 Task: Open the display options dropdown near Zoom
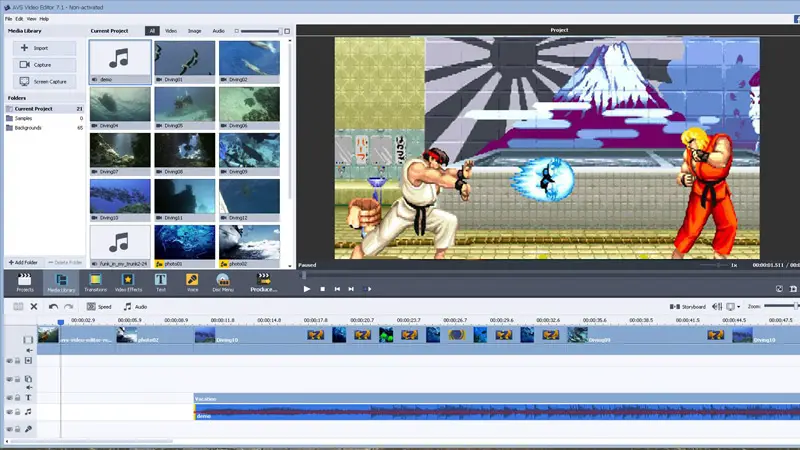pyautogui.click(x=733, y=307)
